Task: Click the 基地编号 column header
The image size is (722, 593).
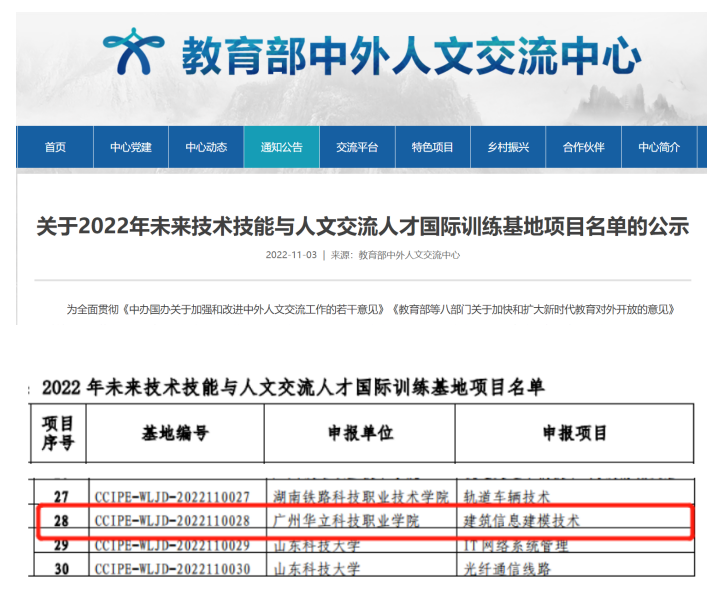Action: click(x=175, y=433)
